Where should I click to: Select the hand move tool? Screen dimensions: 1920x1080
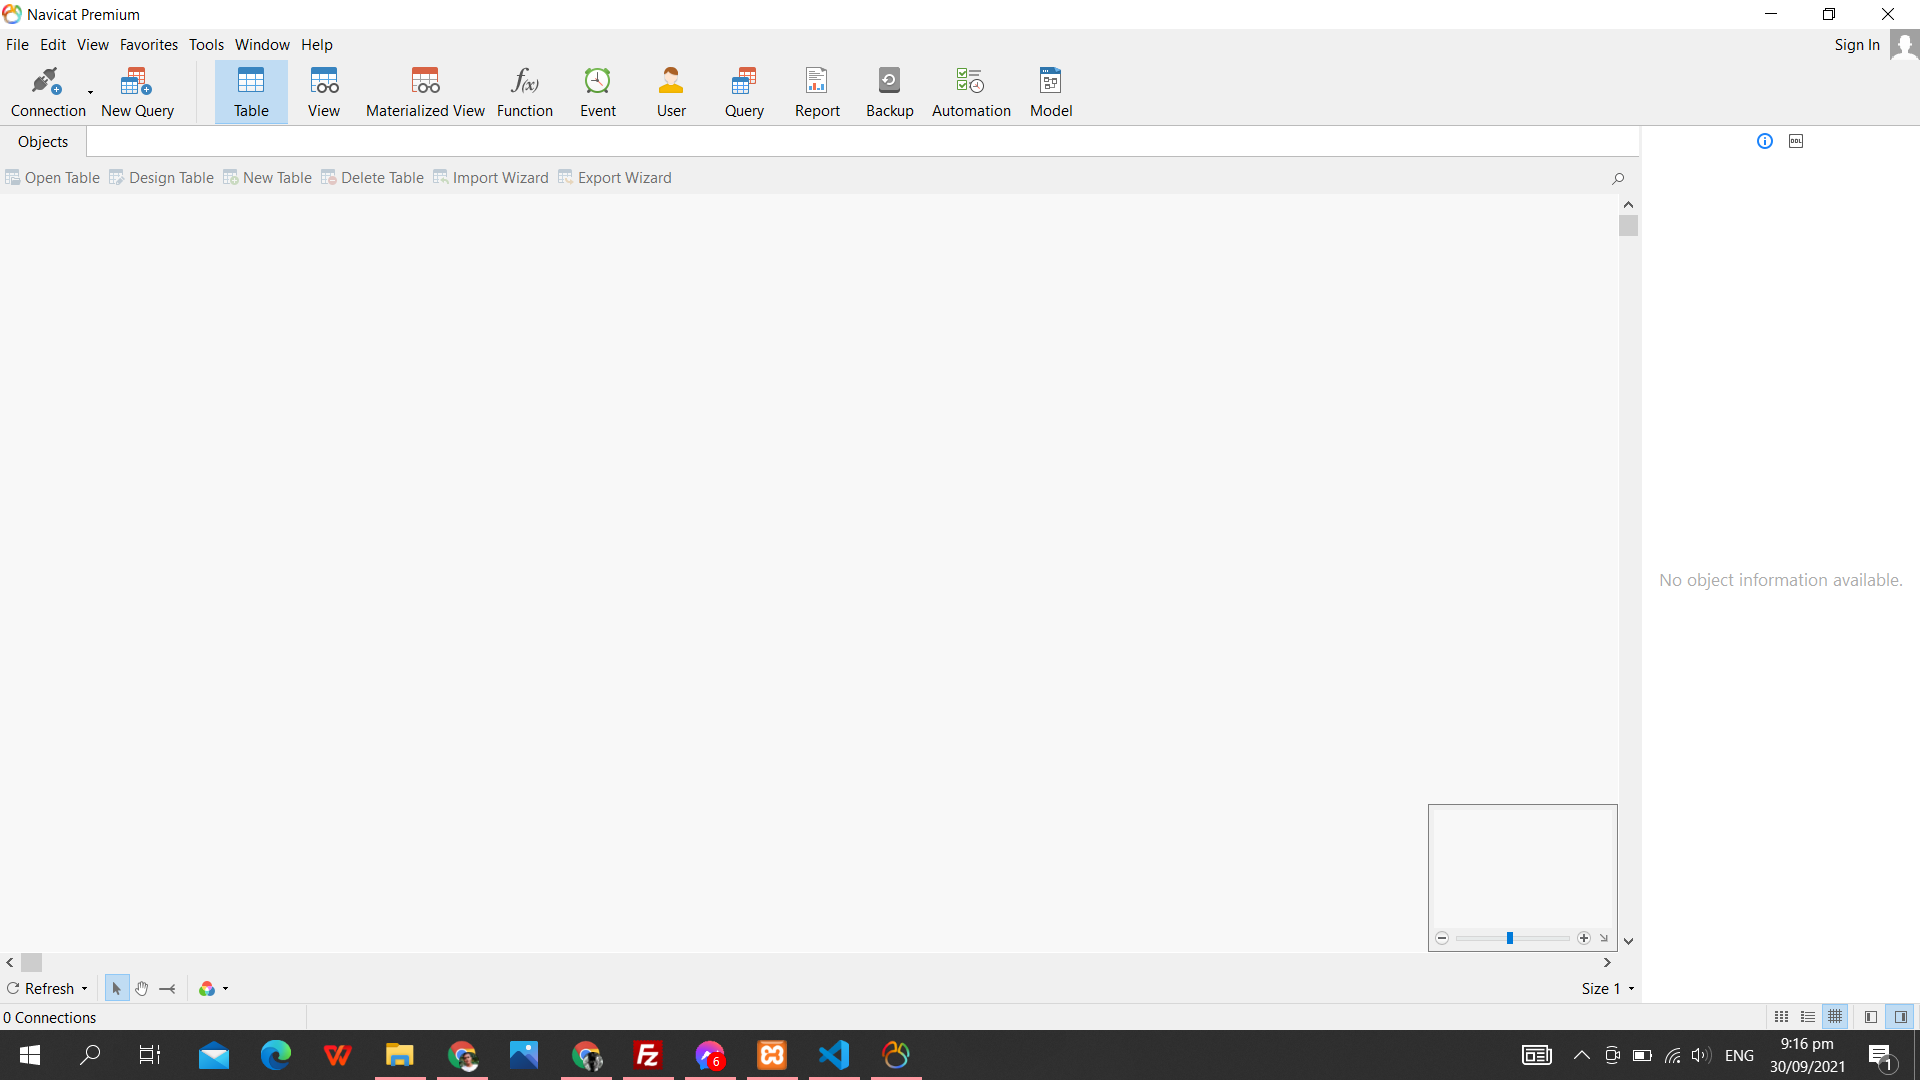(142, 989)
